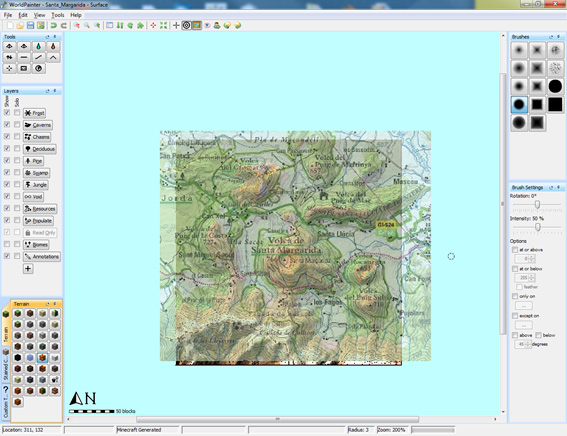This screenshot has height=436, width=567.
Task: Select the large solid black square brush
Action: click(x=555, y=104)
